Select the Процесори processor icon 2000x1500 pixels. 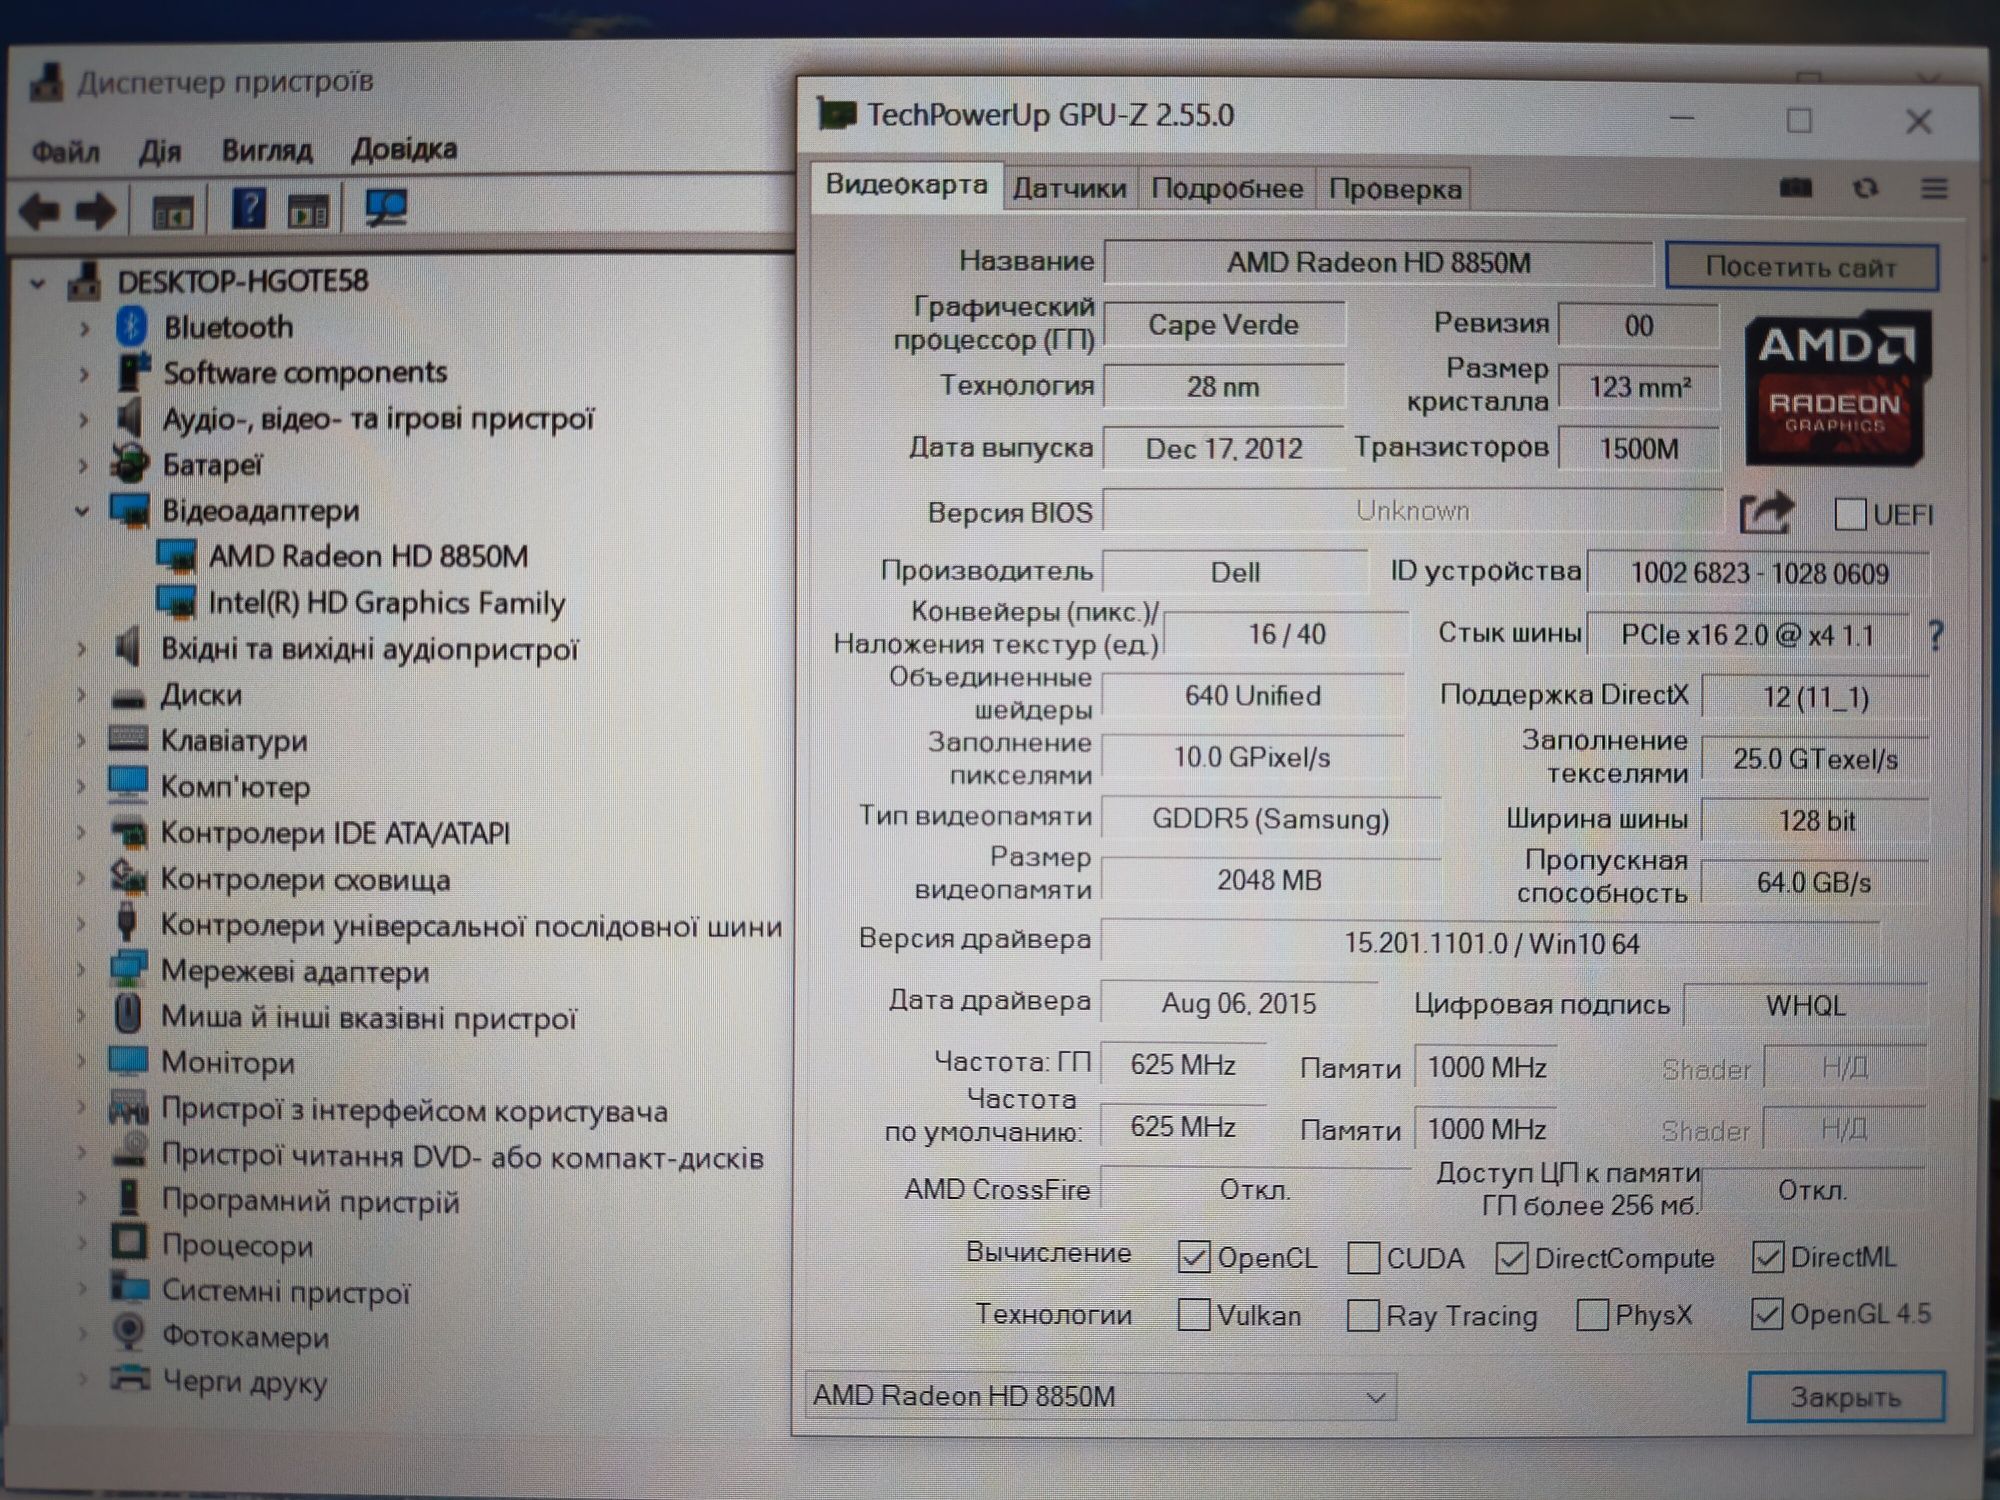(128, 1243)
